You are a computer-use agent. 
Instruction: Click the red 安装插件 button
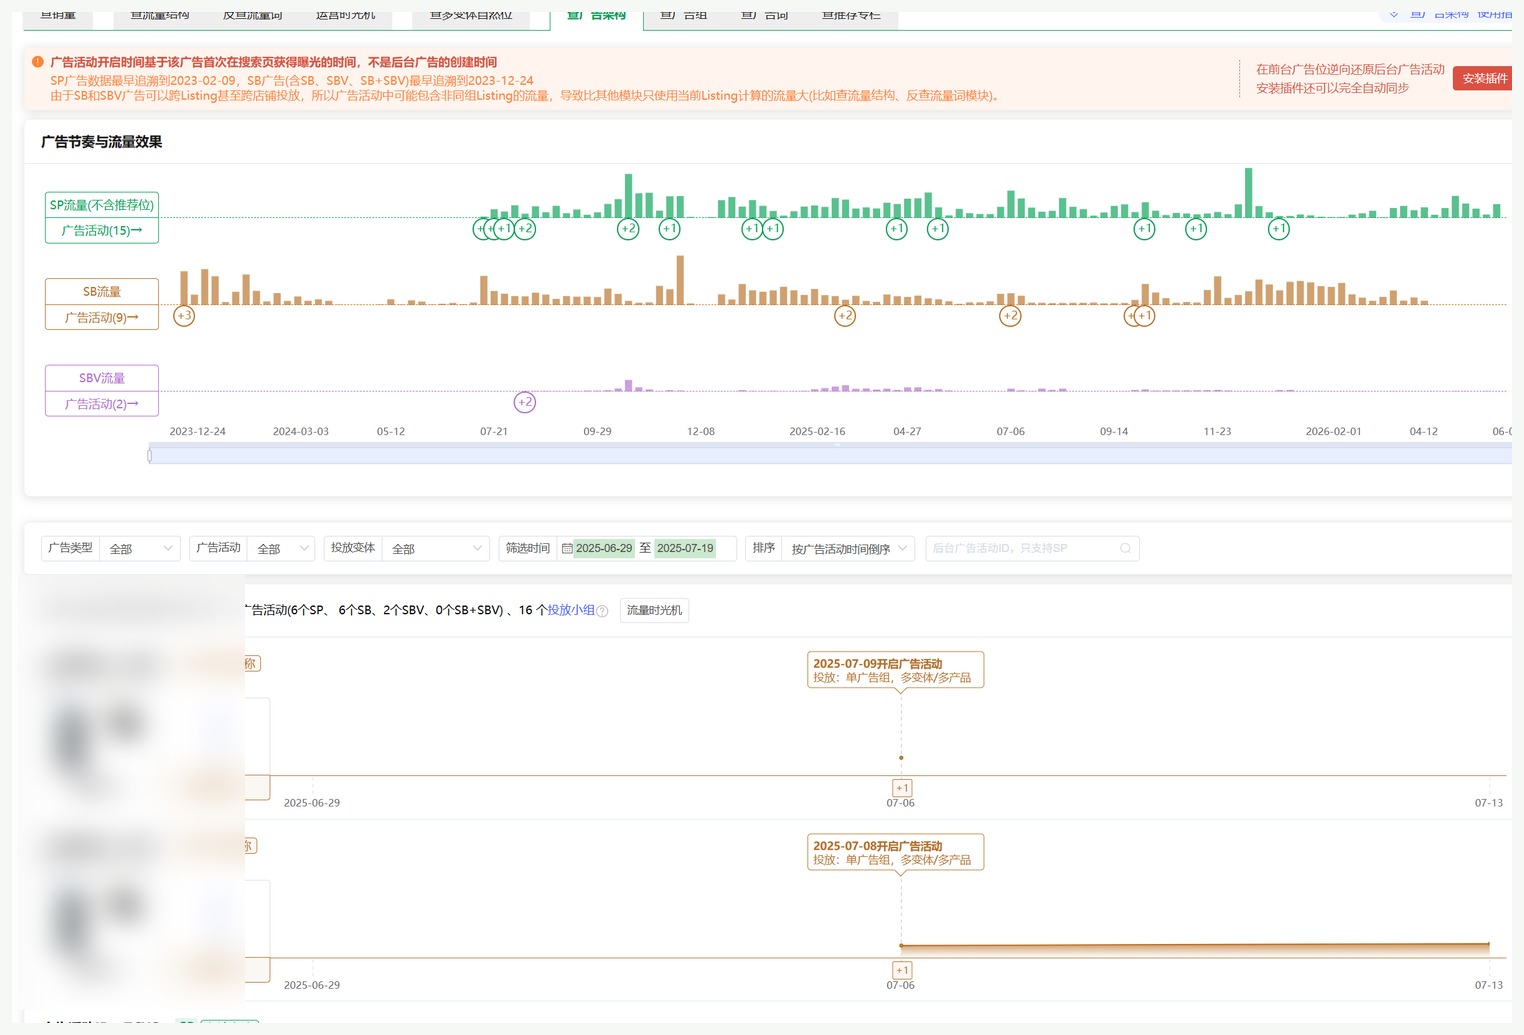pyautogui.click(x=1484, y=78)
